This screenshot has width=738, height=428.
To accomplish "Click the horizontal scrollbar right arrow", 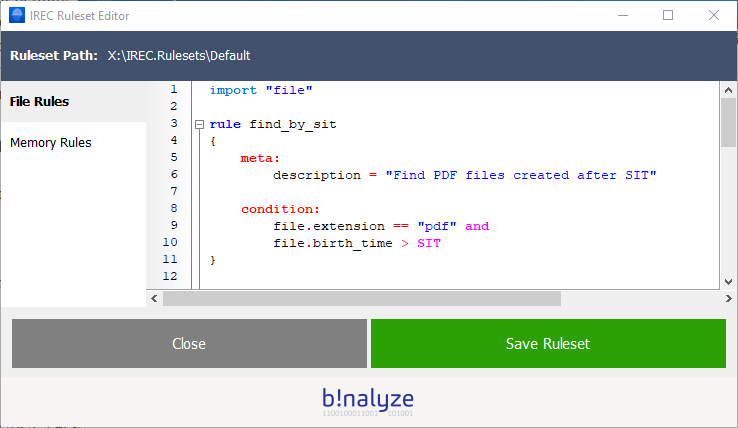I will click(712, 298).
